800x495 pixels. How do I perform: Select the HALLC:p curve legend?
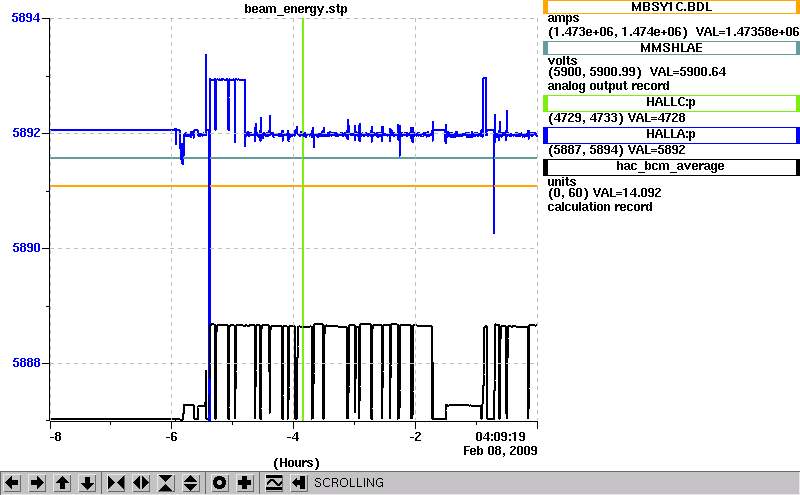671,103
